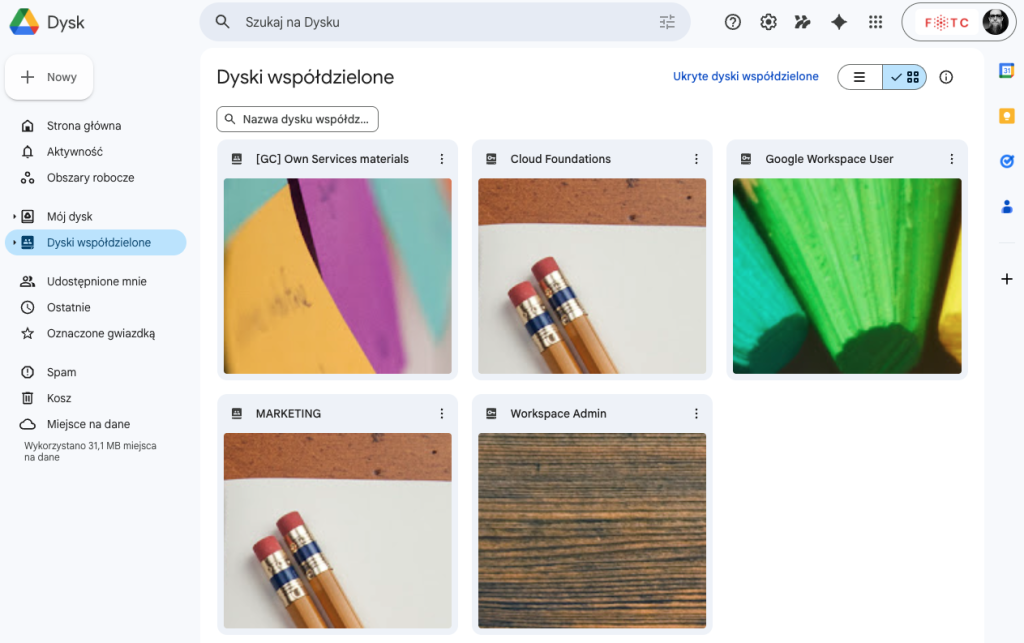The image size is (1024, 643).
Task: Show details by clicking the info icon
Action: pyautogui.click(x=946, y=76)
